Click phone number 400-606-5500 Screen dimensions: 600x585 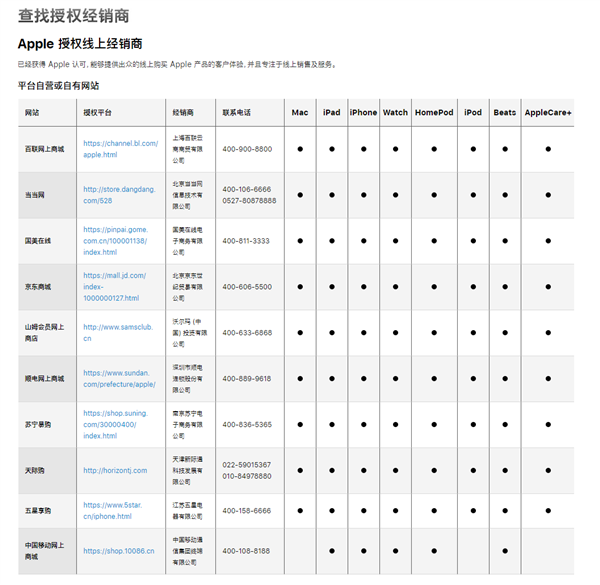tap(246, 287)
